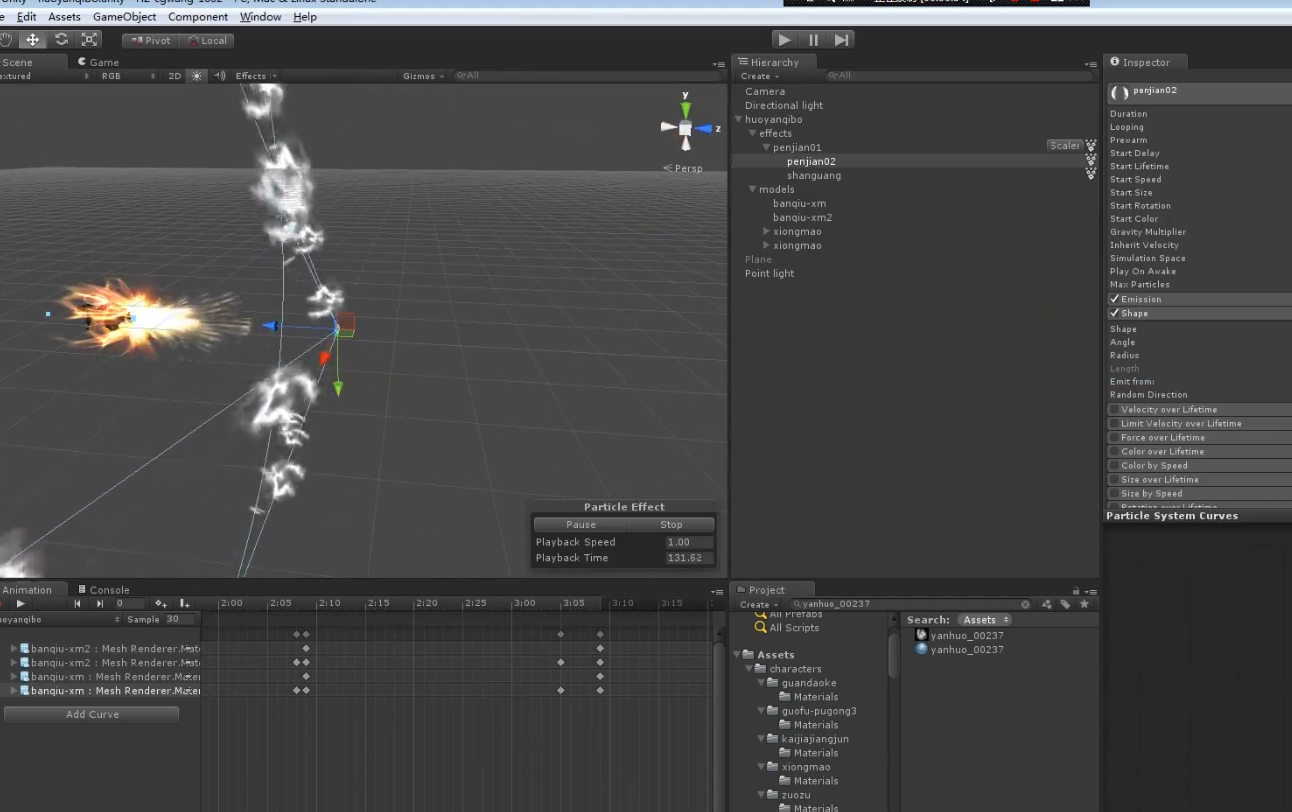Enable Color by Speed module
Viewport: 1292px width, 812px height.
coord(1114,465)
